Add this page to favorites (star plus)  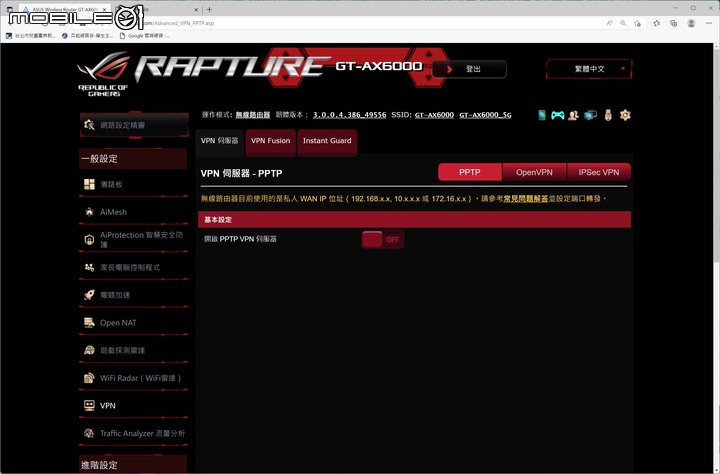click(637, 23)
